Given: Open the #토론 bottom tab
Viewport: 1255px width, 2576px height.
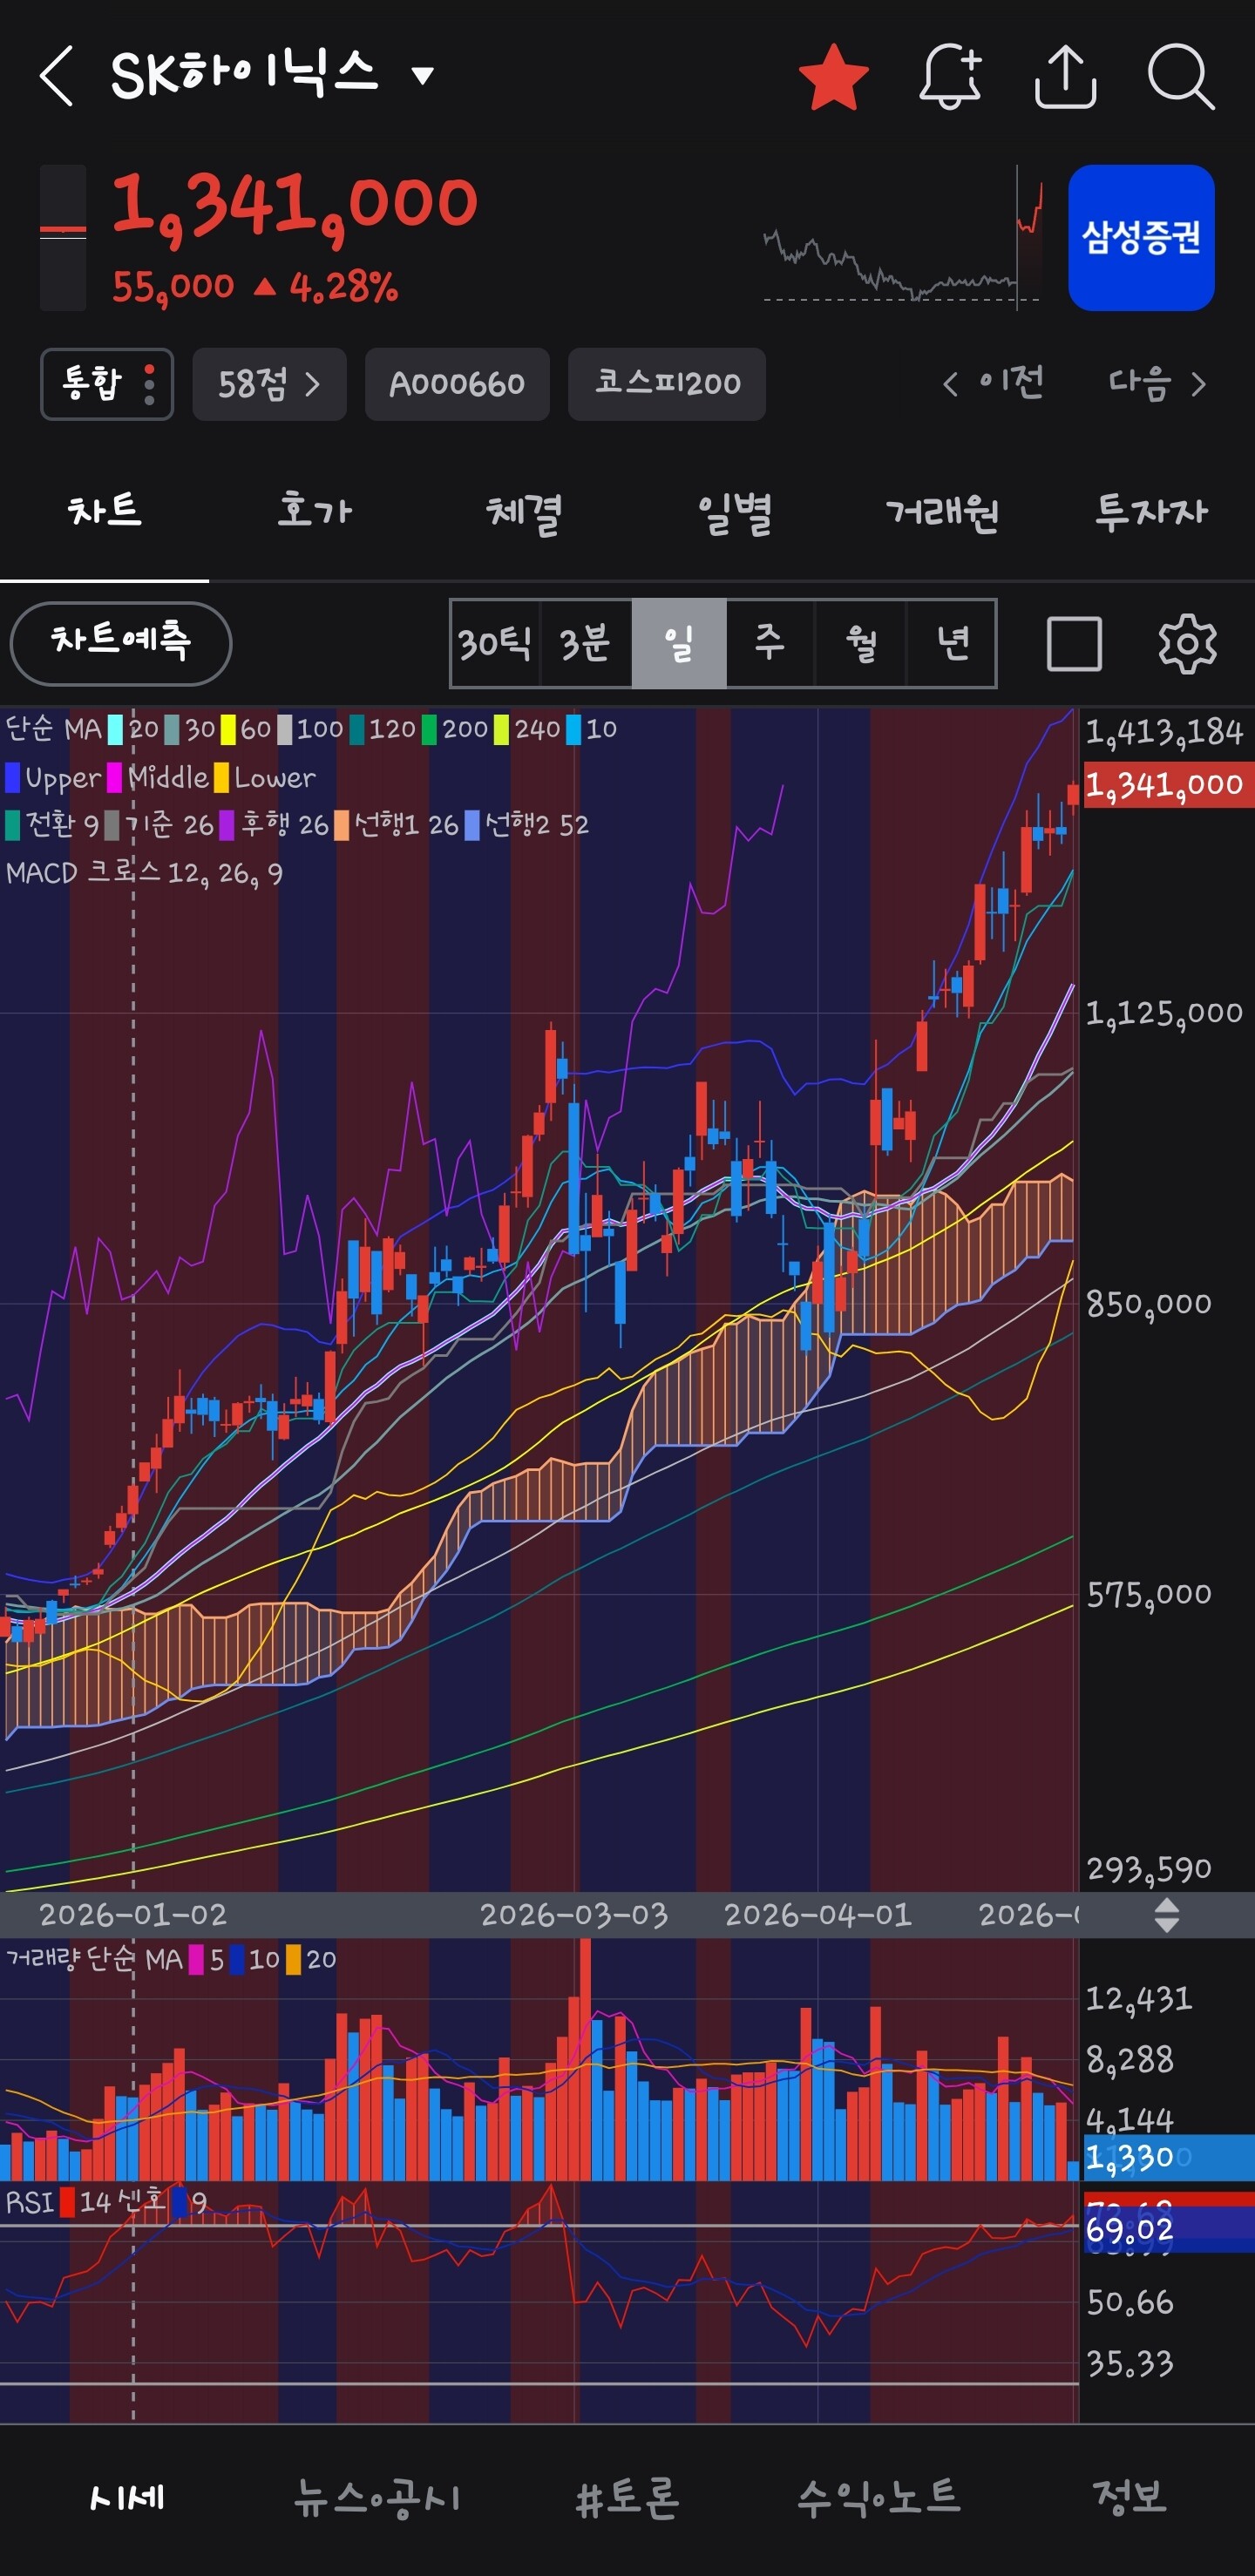Looking at the screenshot, I should coord(627,2497).
